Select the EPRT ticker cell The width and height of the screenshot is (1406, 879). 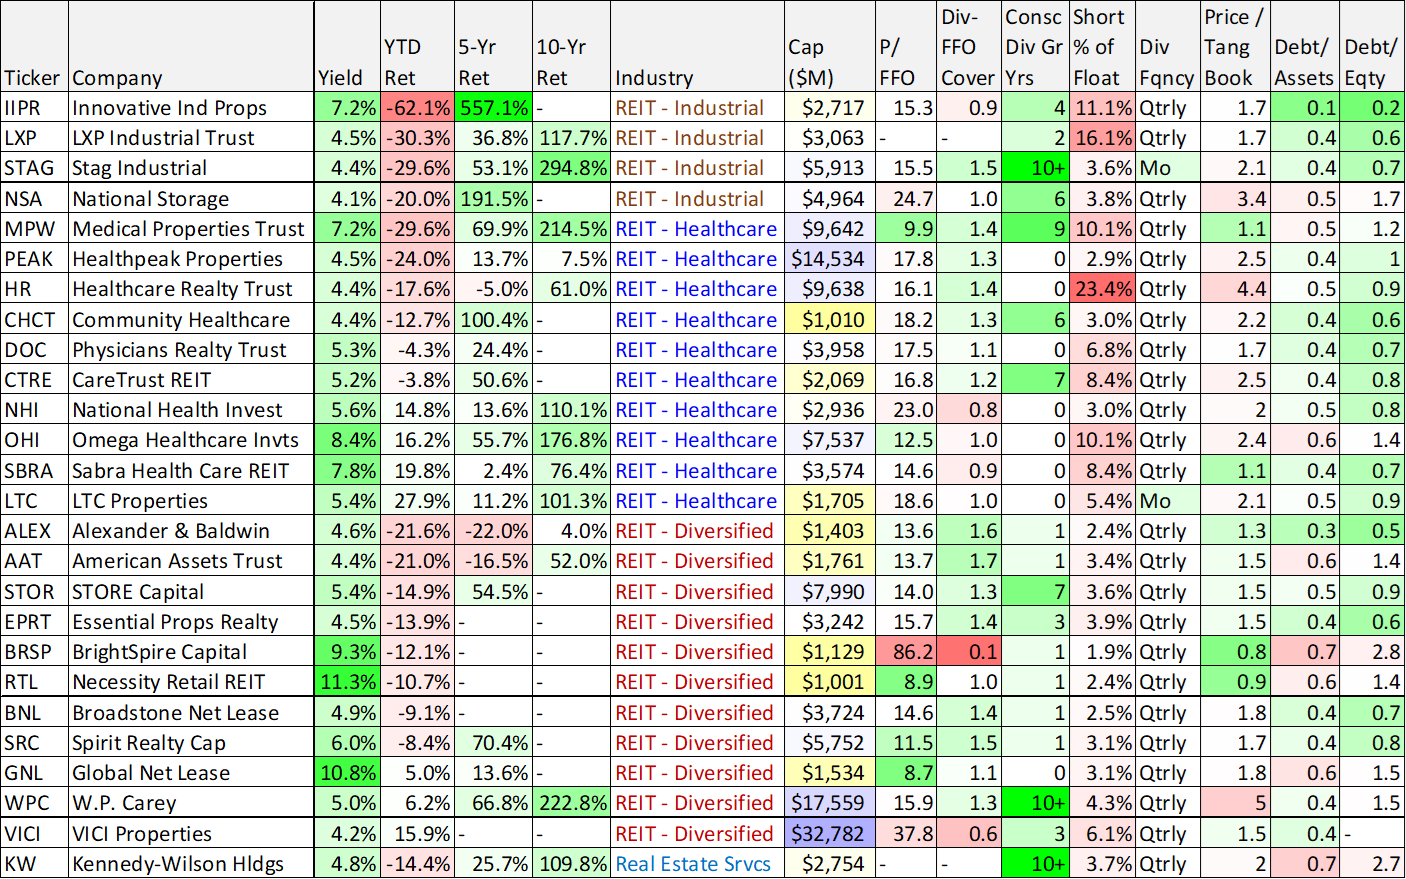[x=34, y=622]
